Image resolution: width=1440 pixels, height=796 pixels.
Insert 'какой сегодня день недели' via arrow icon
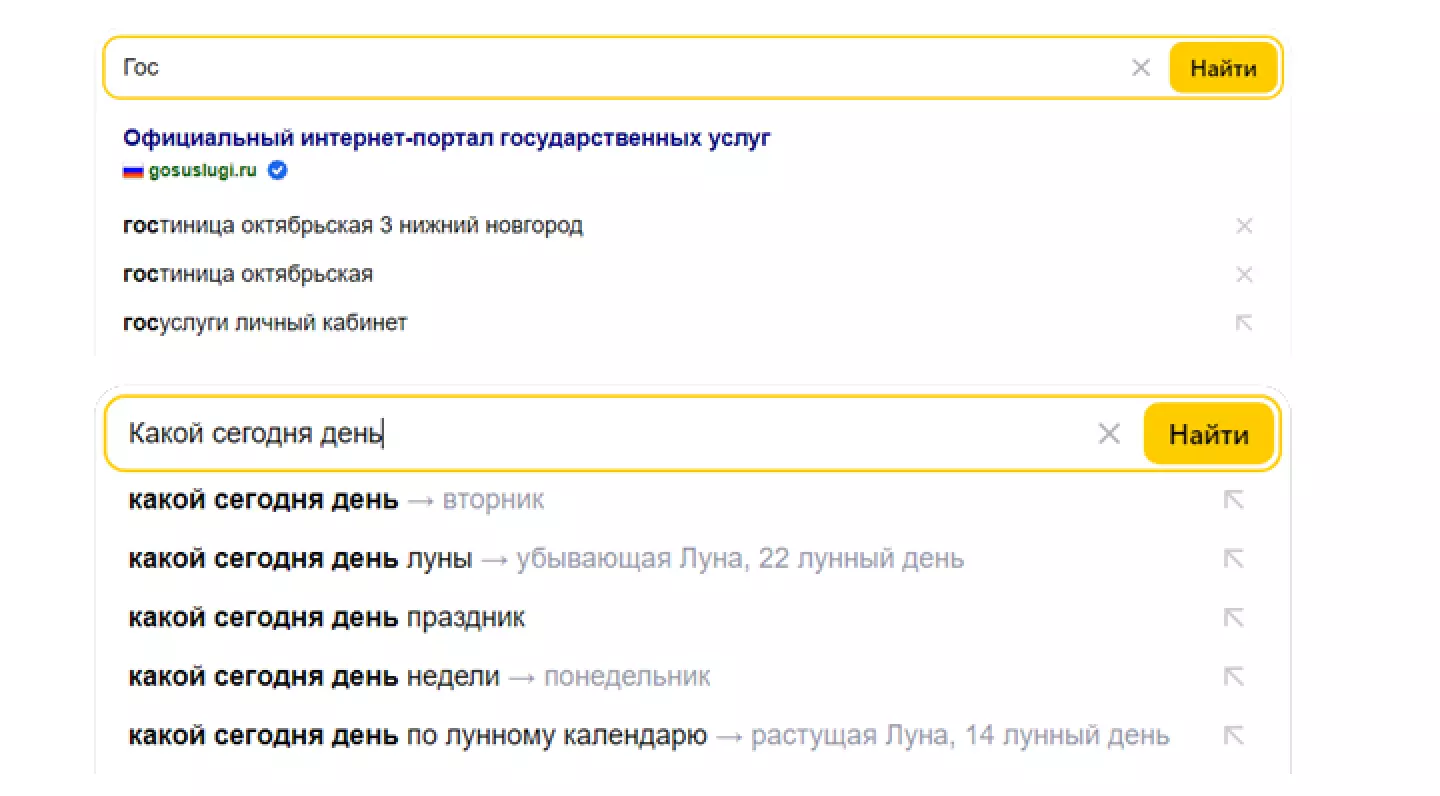pyautogui.click(x=1234, y=677)
